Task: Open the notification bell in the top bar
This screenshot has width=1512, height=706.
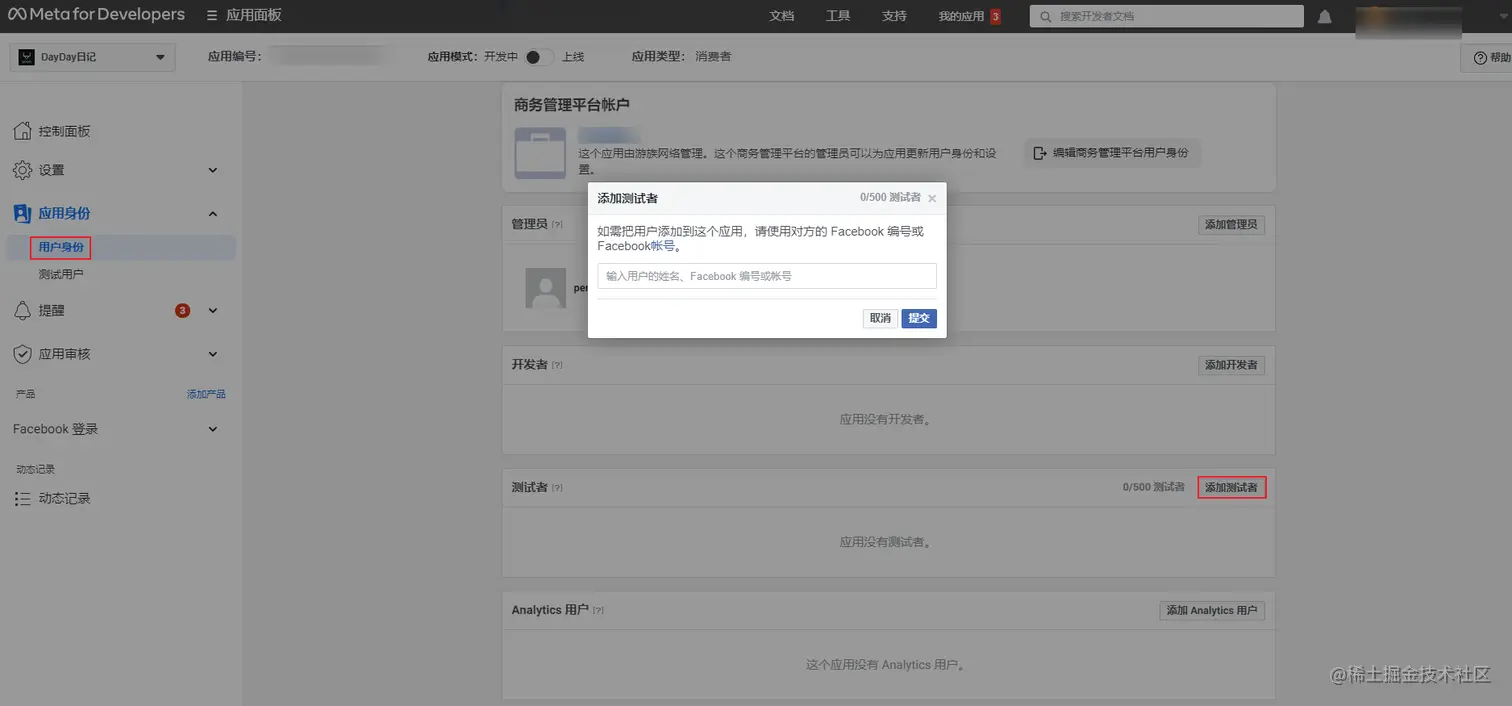Action: (x=1325, y=15)
